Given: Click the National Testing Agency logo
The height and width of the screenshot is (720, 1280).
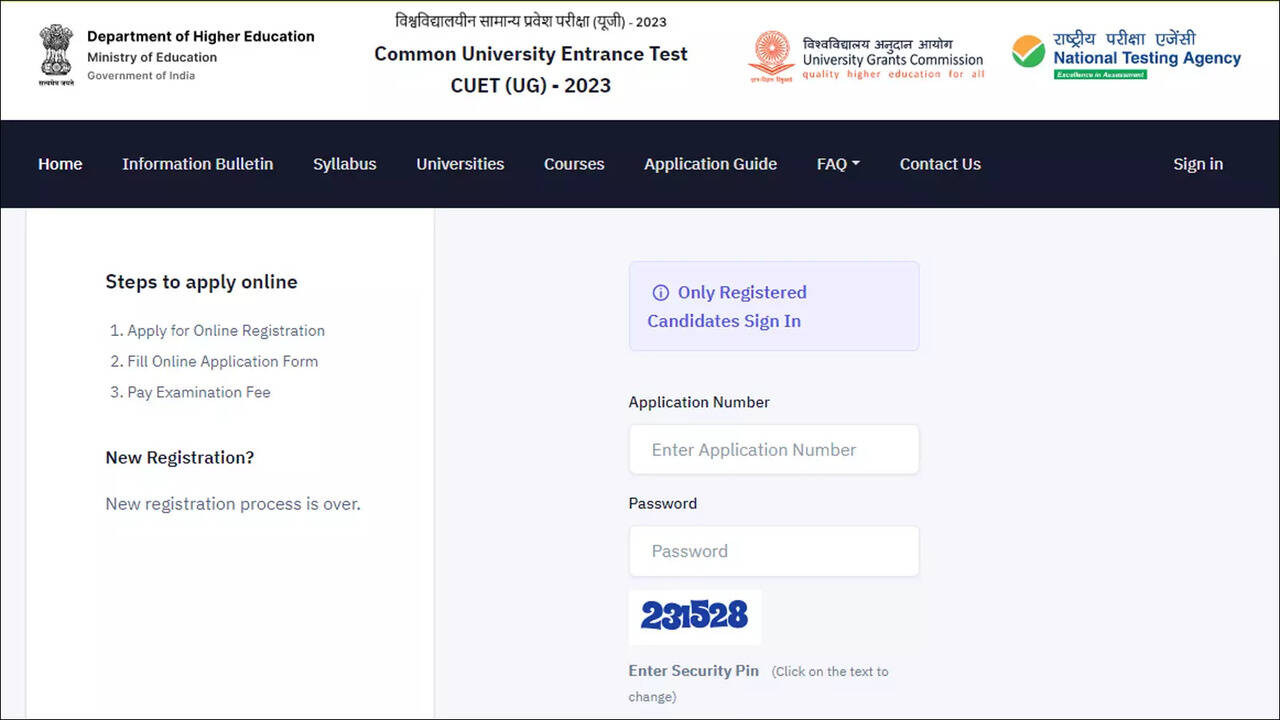Looking at the screenshot, I should pyautogui.click(x=1126, y=56).
